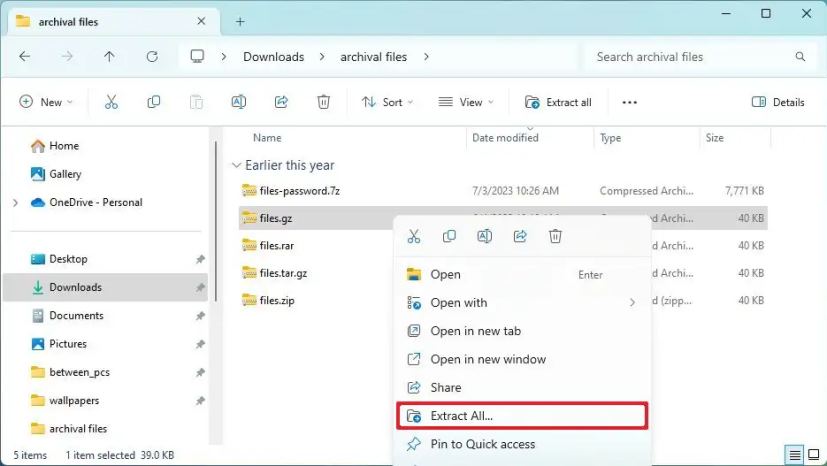Click the This PC monitor icon in address bar
Viewport: 827px width, 466px height.
[197, 56]
